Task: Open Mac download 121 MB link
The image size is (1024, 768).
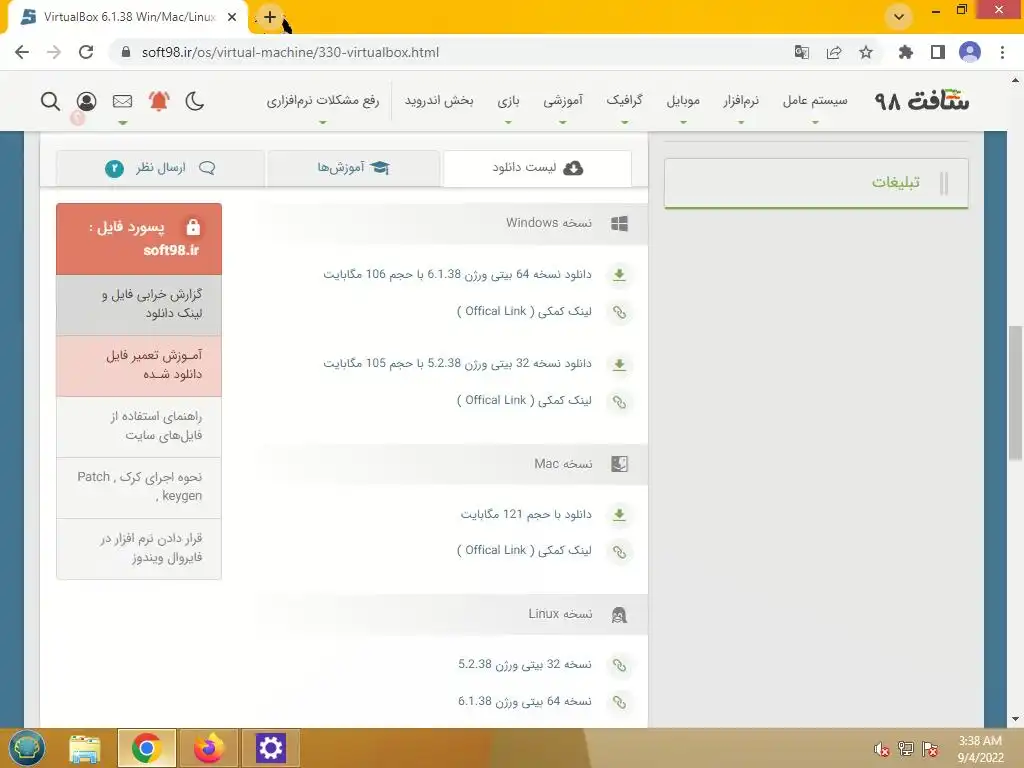Action: (x=526, y=515)
